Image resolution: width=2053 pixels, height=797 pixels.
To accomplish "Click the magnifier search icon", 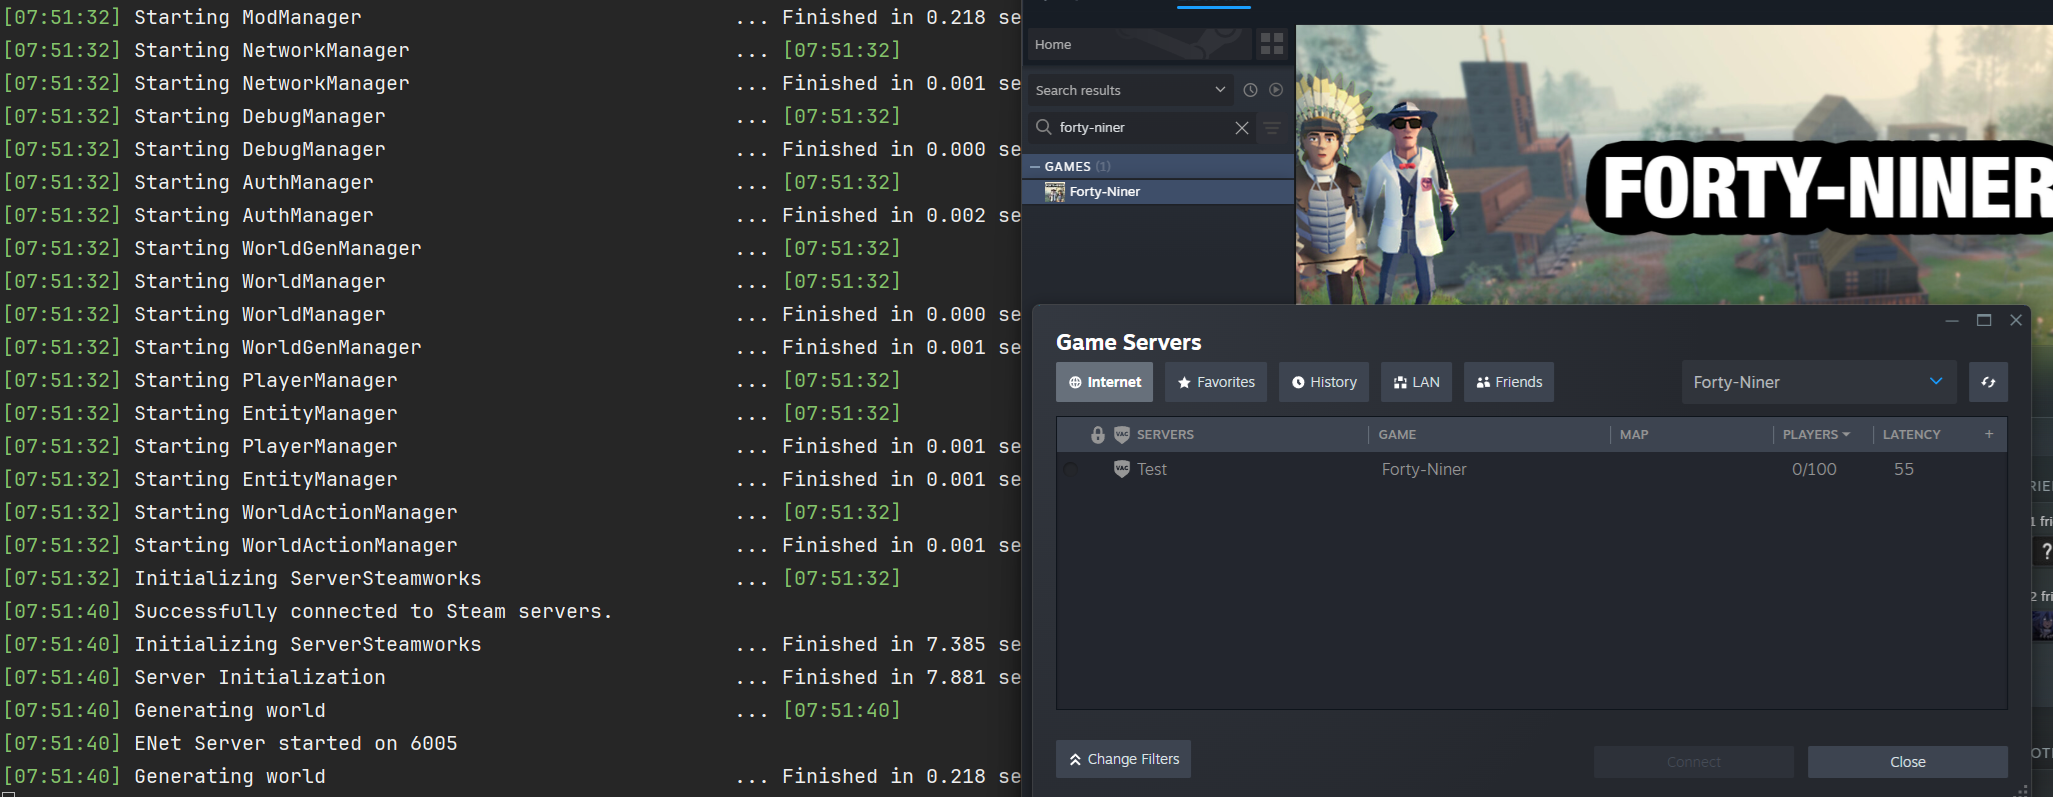I will (1044, 127).
